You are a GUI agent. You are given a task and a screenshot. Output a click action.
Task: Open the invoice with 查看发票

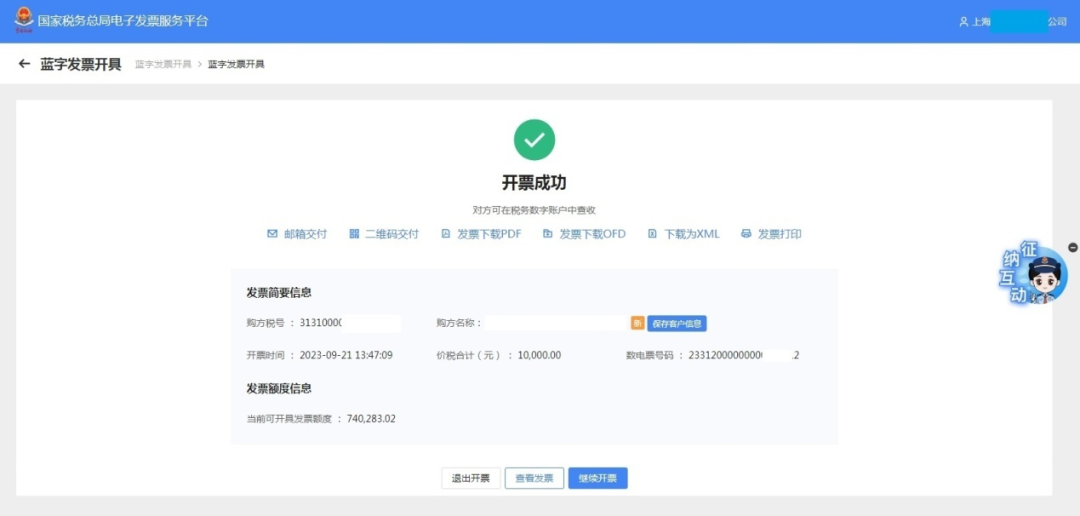[534, 478]
